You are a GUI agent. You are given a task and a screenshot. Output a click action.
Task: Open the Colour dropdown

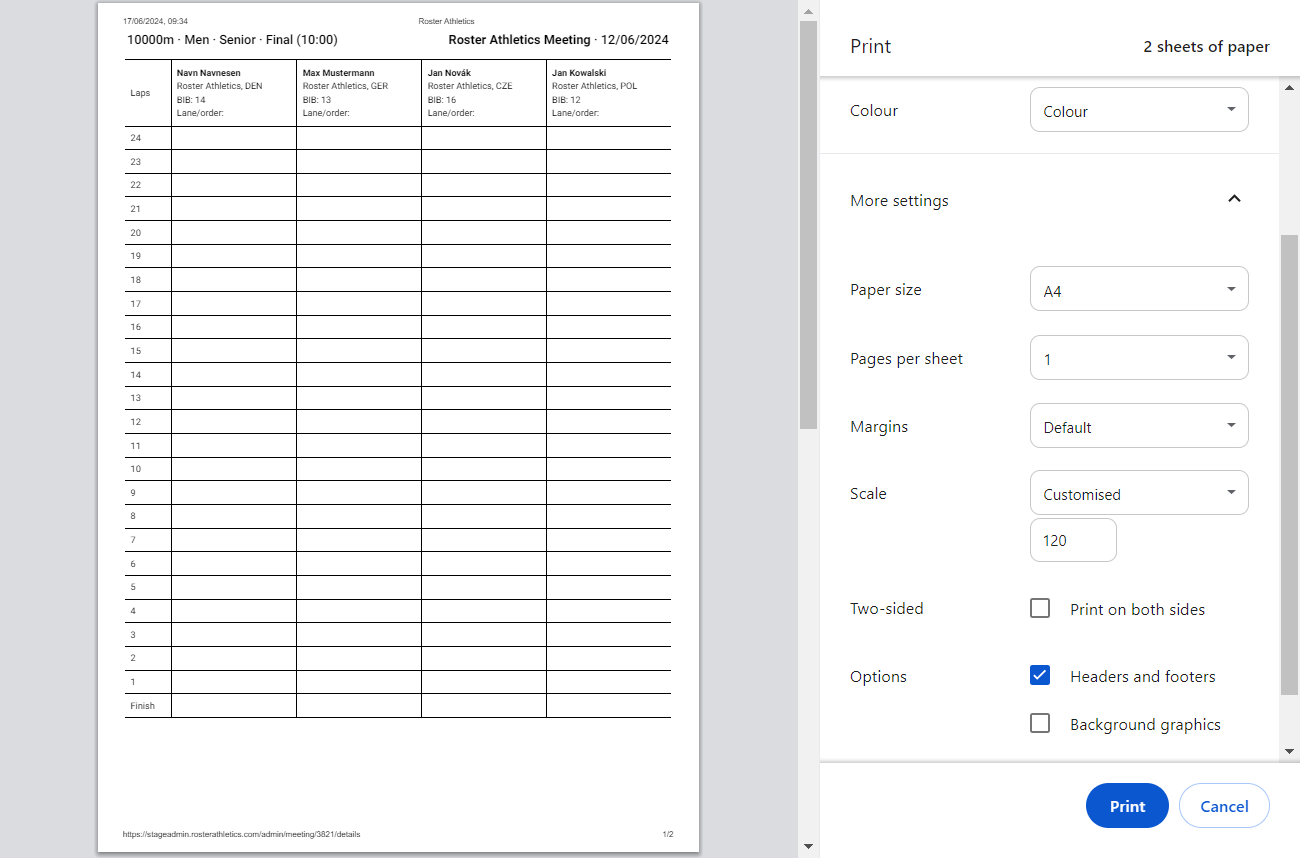pos(1139,110)
